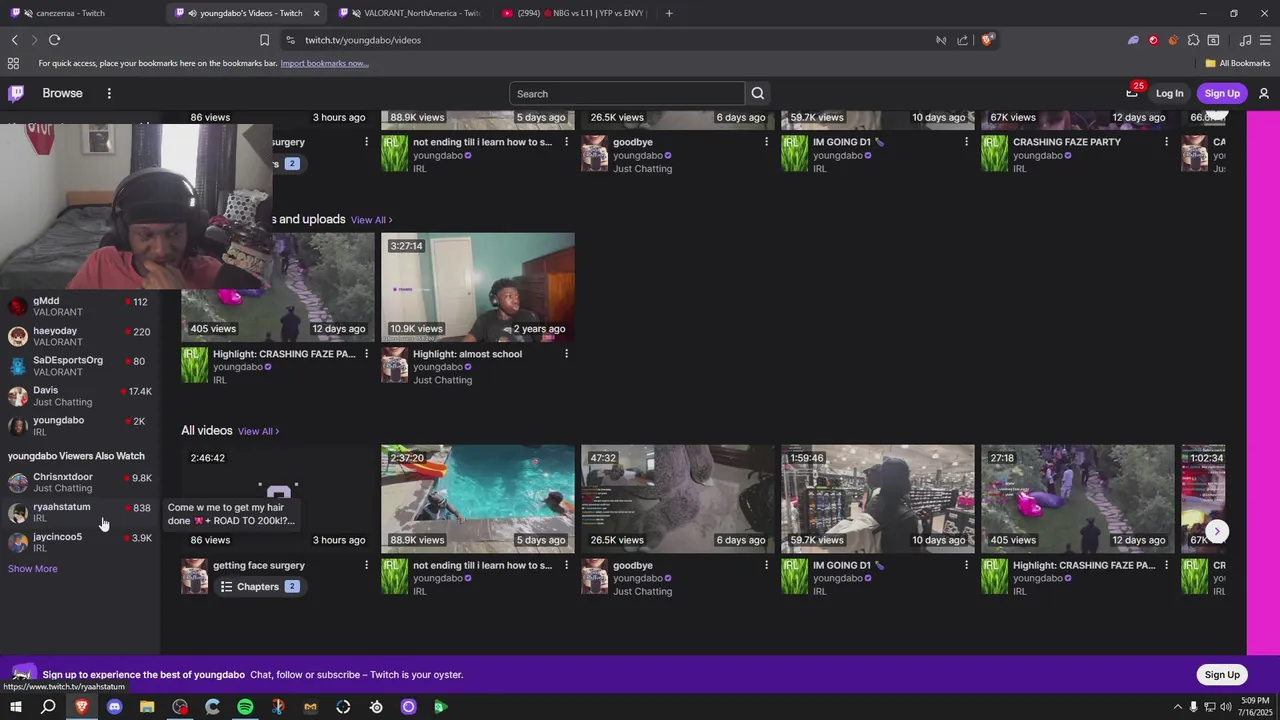Click the Twitch logo home icon
The width and height of the screenshot is (1280, 720).
click(x=16, y=93)
